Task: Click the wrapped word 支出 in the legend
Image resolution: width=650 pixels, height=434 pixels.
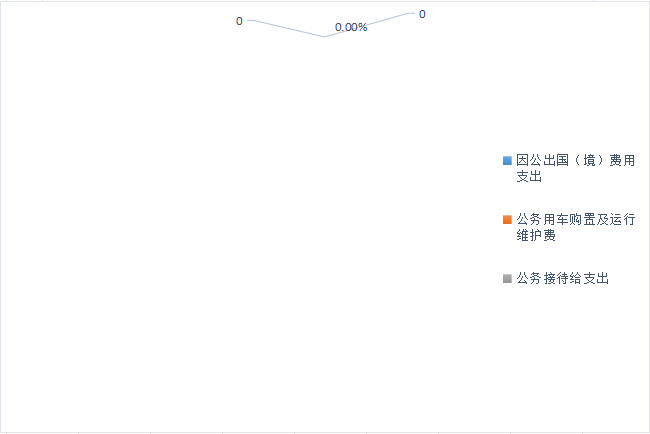Action: tap(529, 177)
